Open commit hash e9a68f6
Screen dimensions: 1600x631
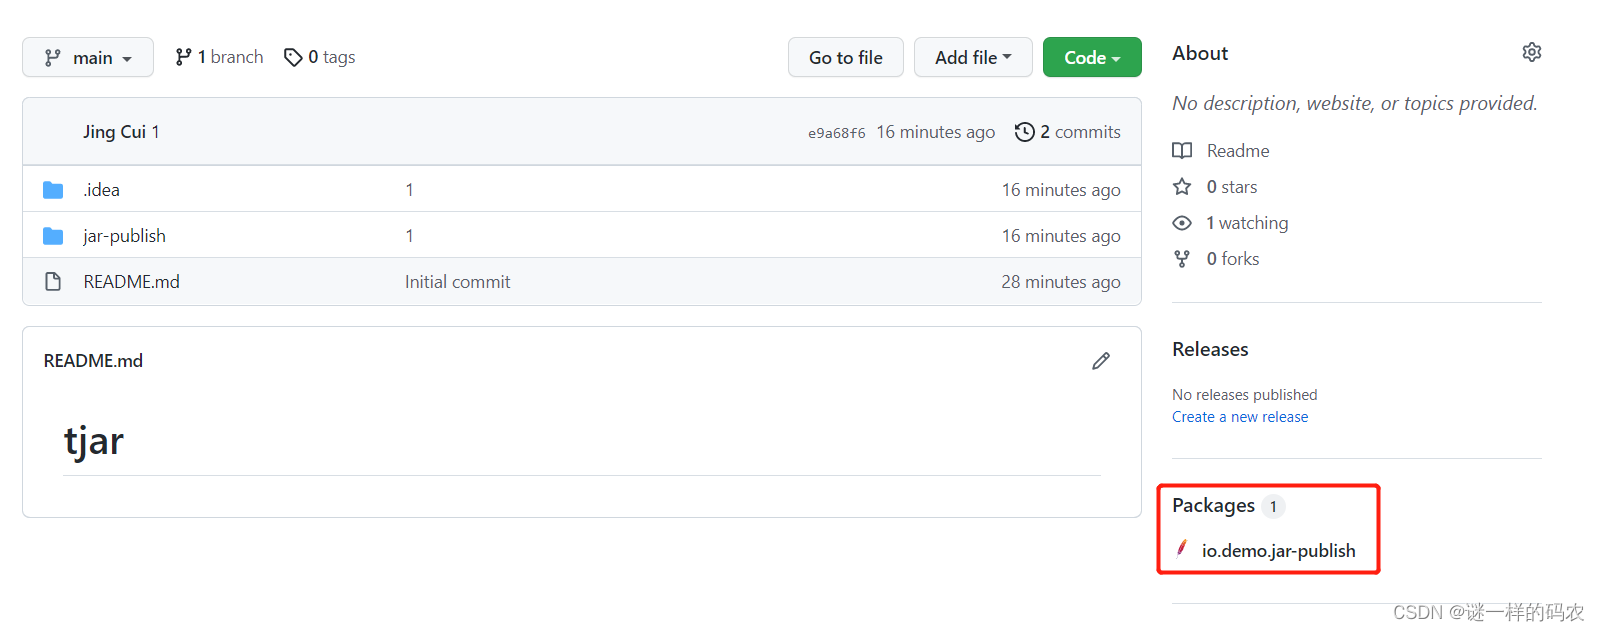click(837, 133)
